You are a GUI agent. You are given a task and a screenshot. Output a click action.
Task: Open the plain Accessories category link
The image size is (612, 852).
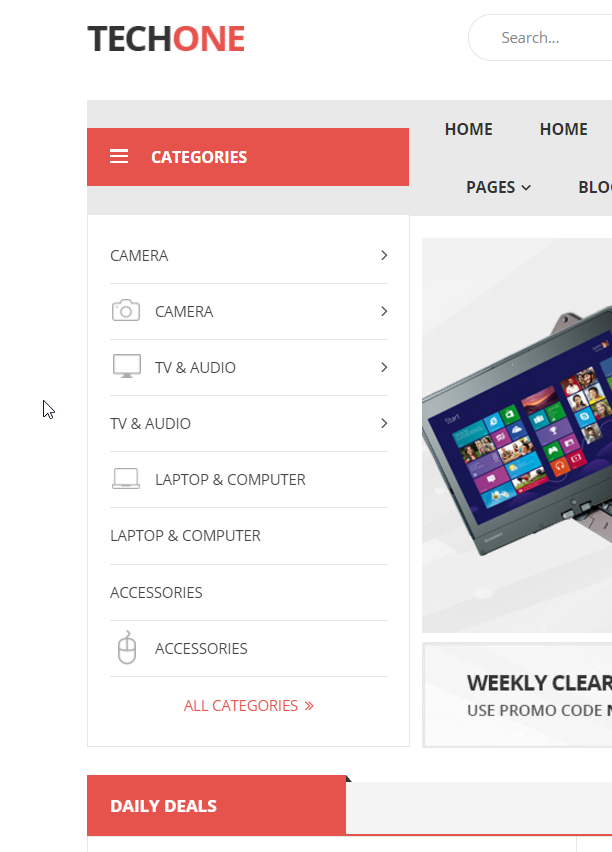[x=156, y=592]
